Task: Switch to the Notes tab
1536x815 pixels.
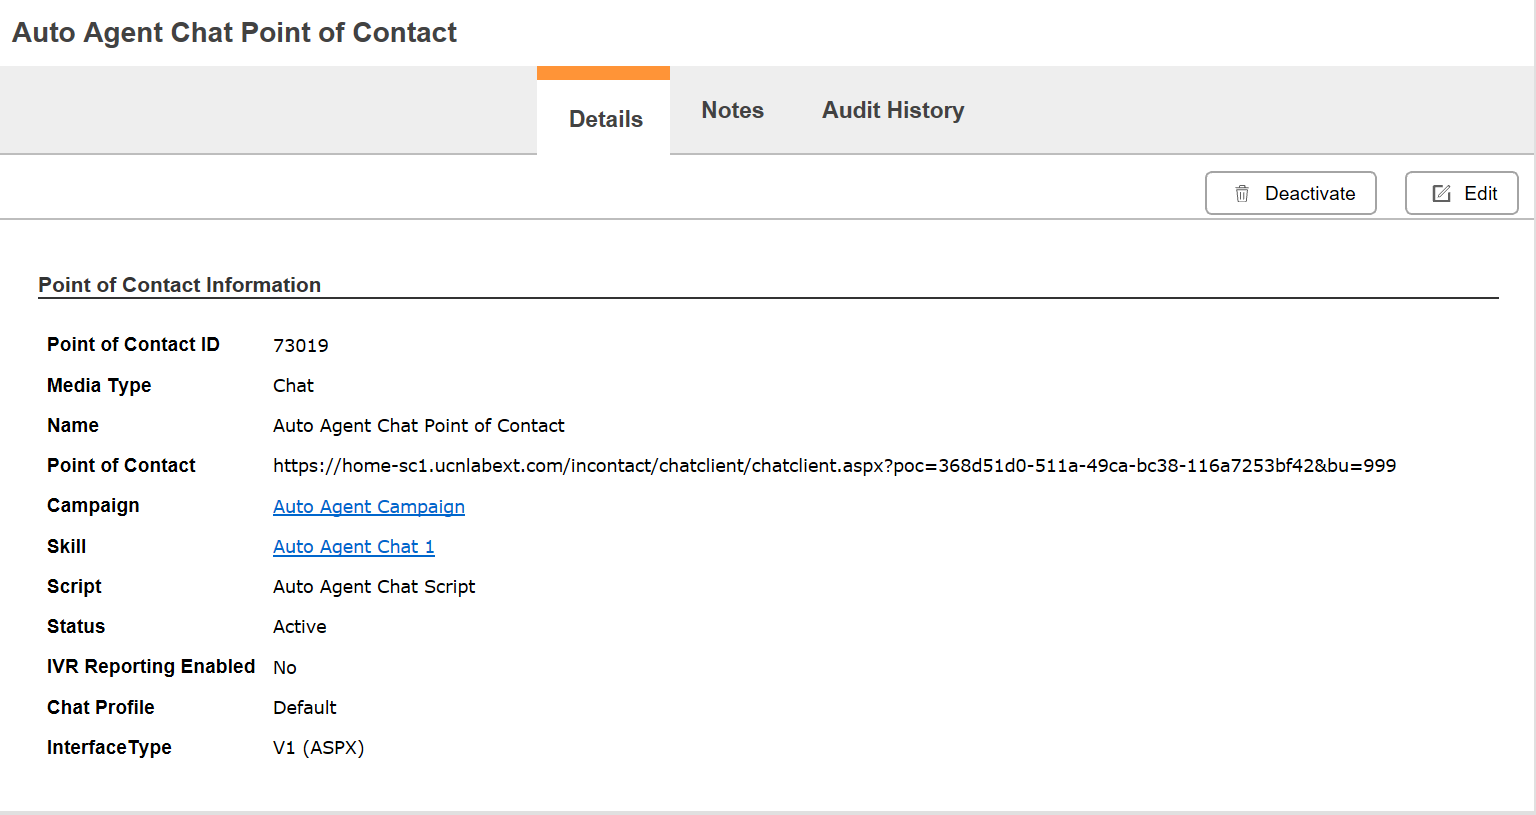Action: click(x=732, y=110)
